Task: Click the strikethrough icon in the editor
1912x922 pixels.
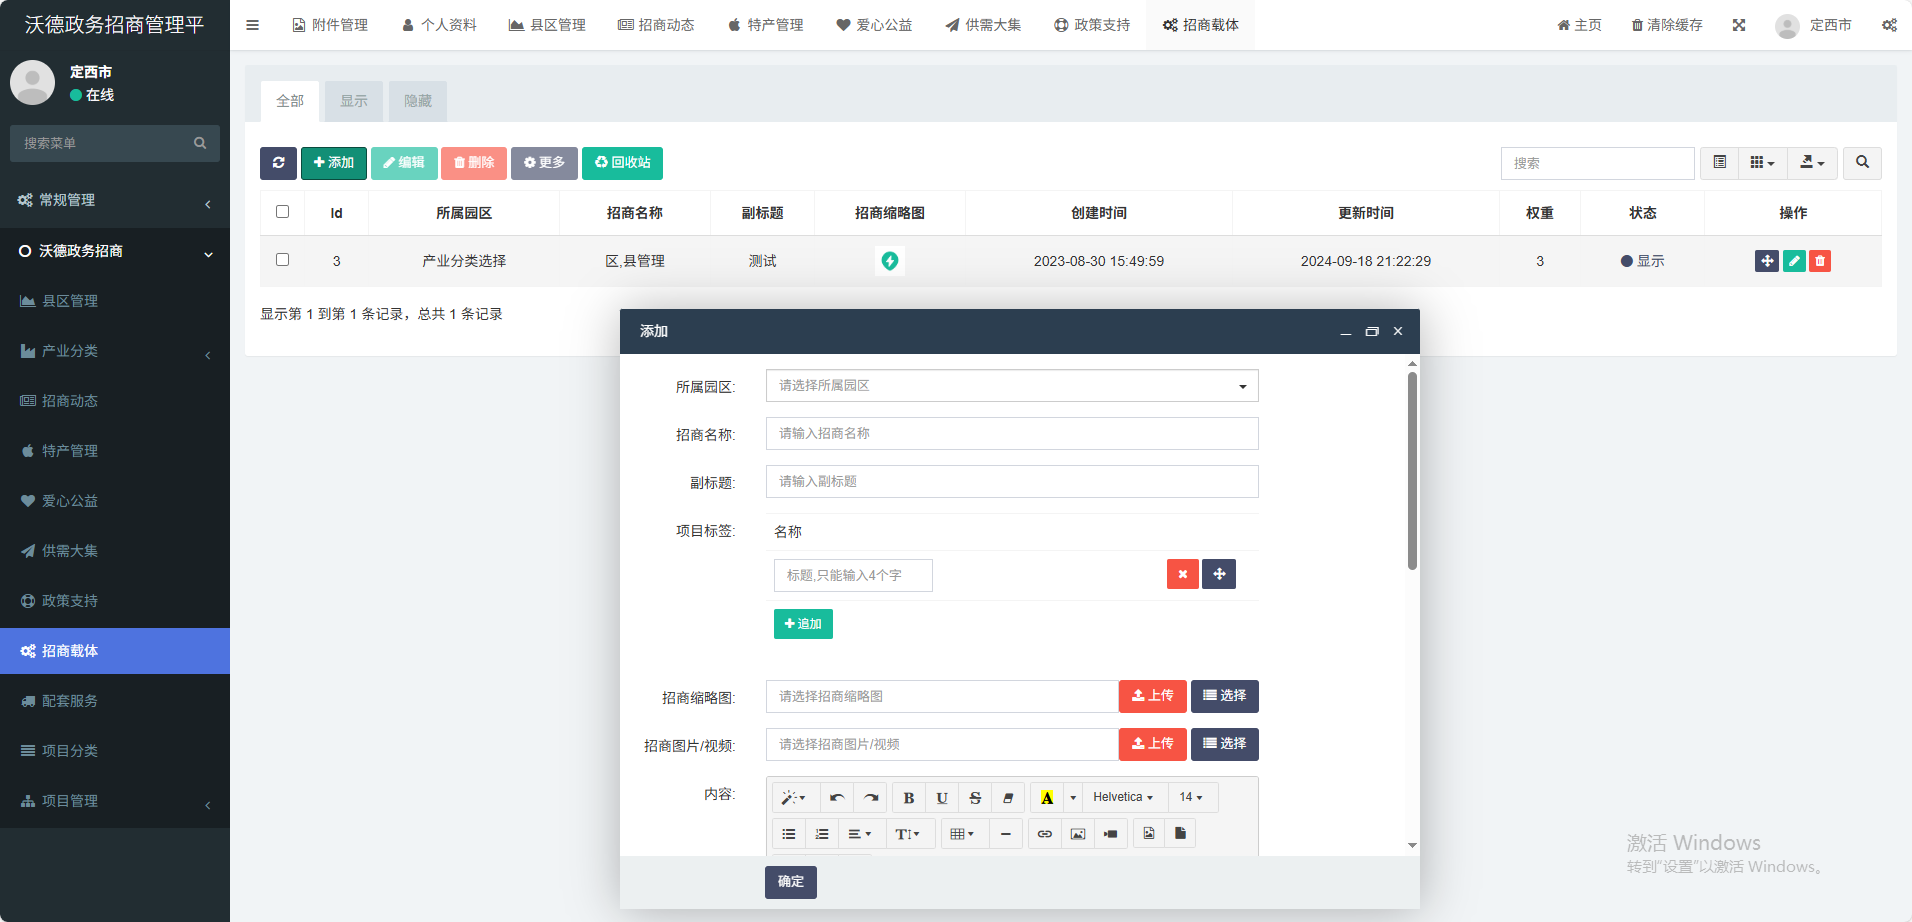Action: pos(975,798)
